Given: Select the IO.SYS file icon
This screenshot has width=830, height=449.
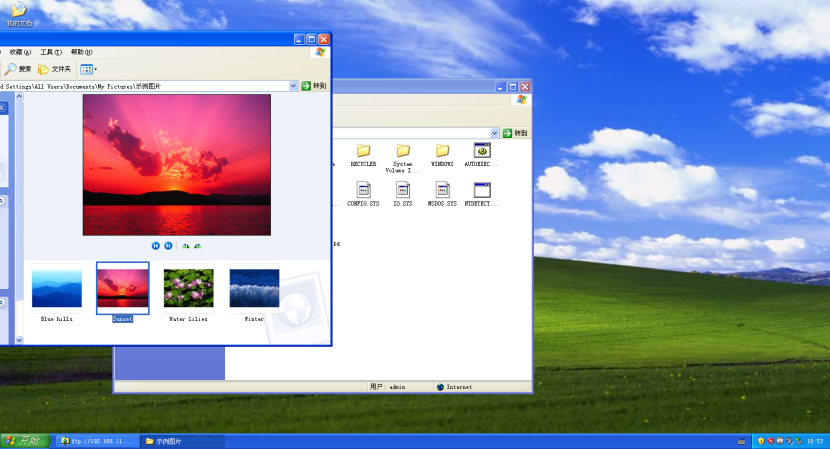Looking at the screenshot, I should [402, 194].
